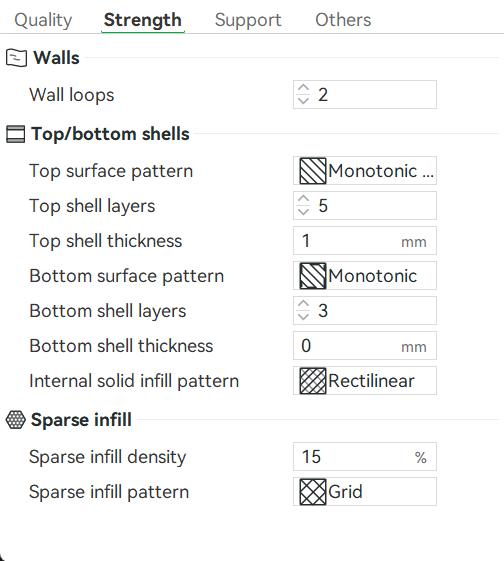Click the Walls section icon
Screen dimensions: 504x561
16,58
